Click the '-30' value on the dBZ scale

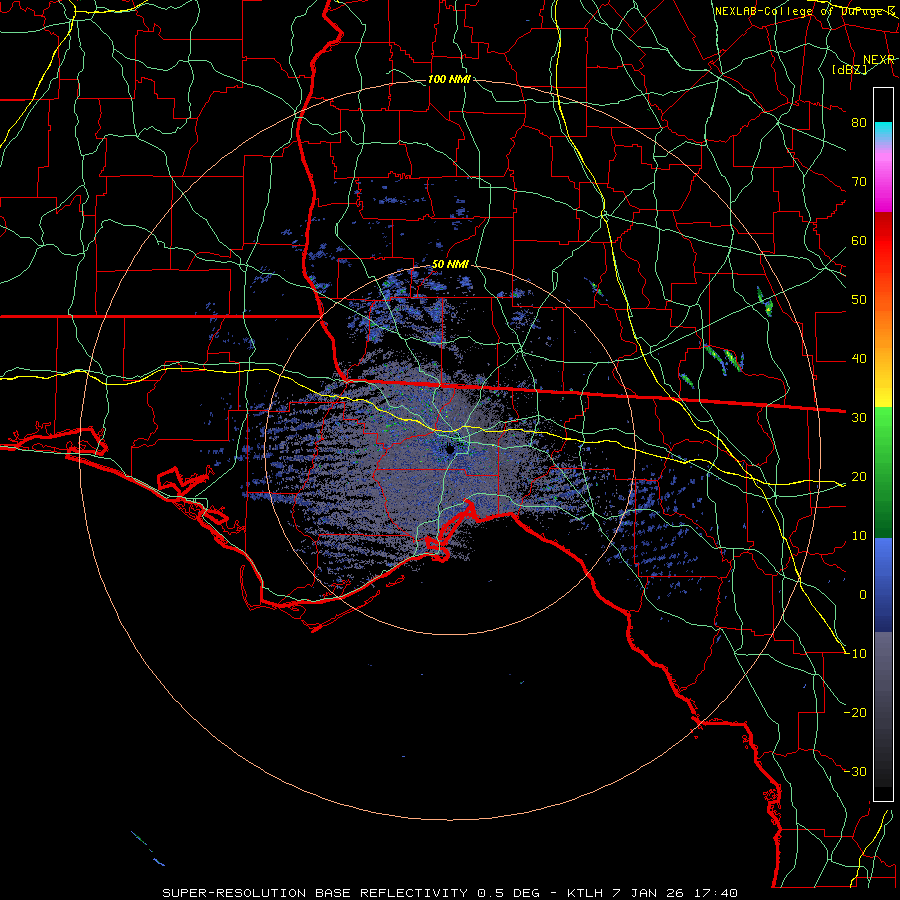pyautogui.click(x=855, y=772)
